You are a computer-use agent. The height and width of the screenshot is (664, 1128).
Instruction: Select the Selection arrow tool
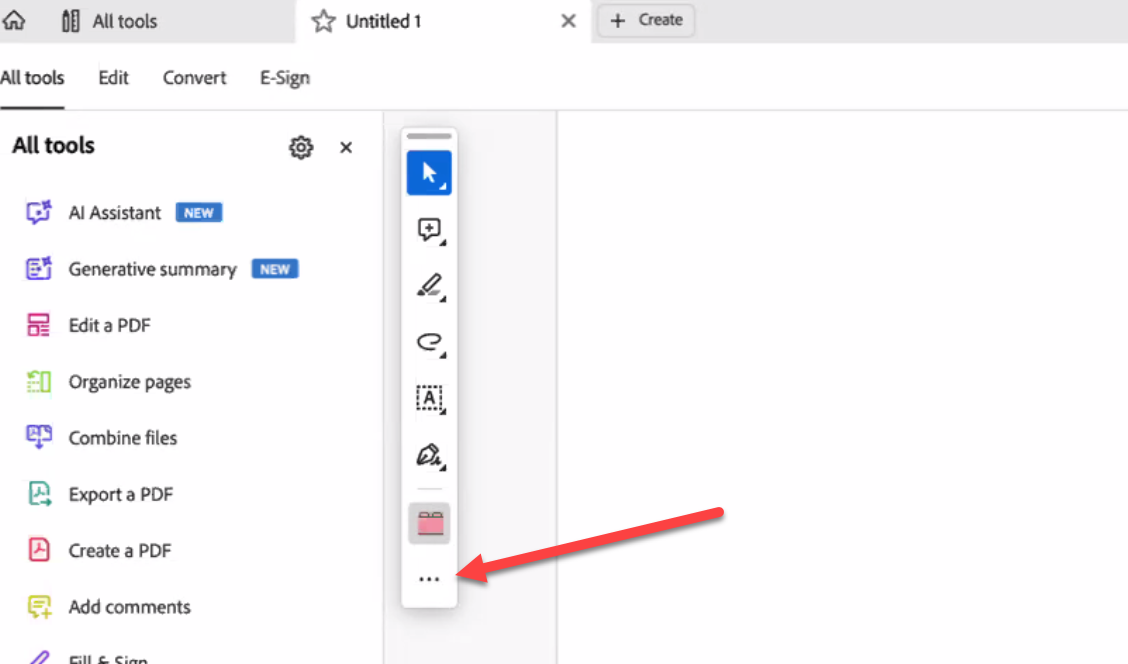tap(428, 171)
